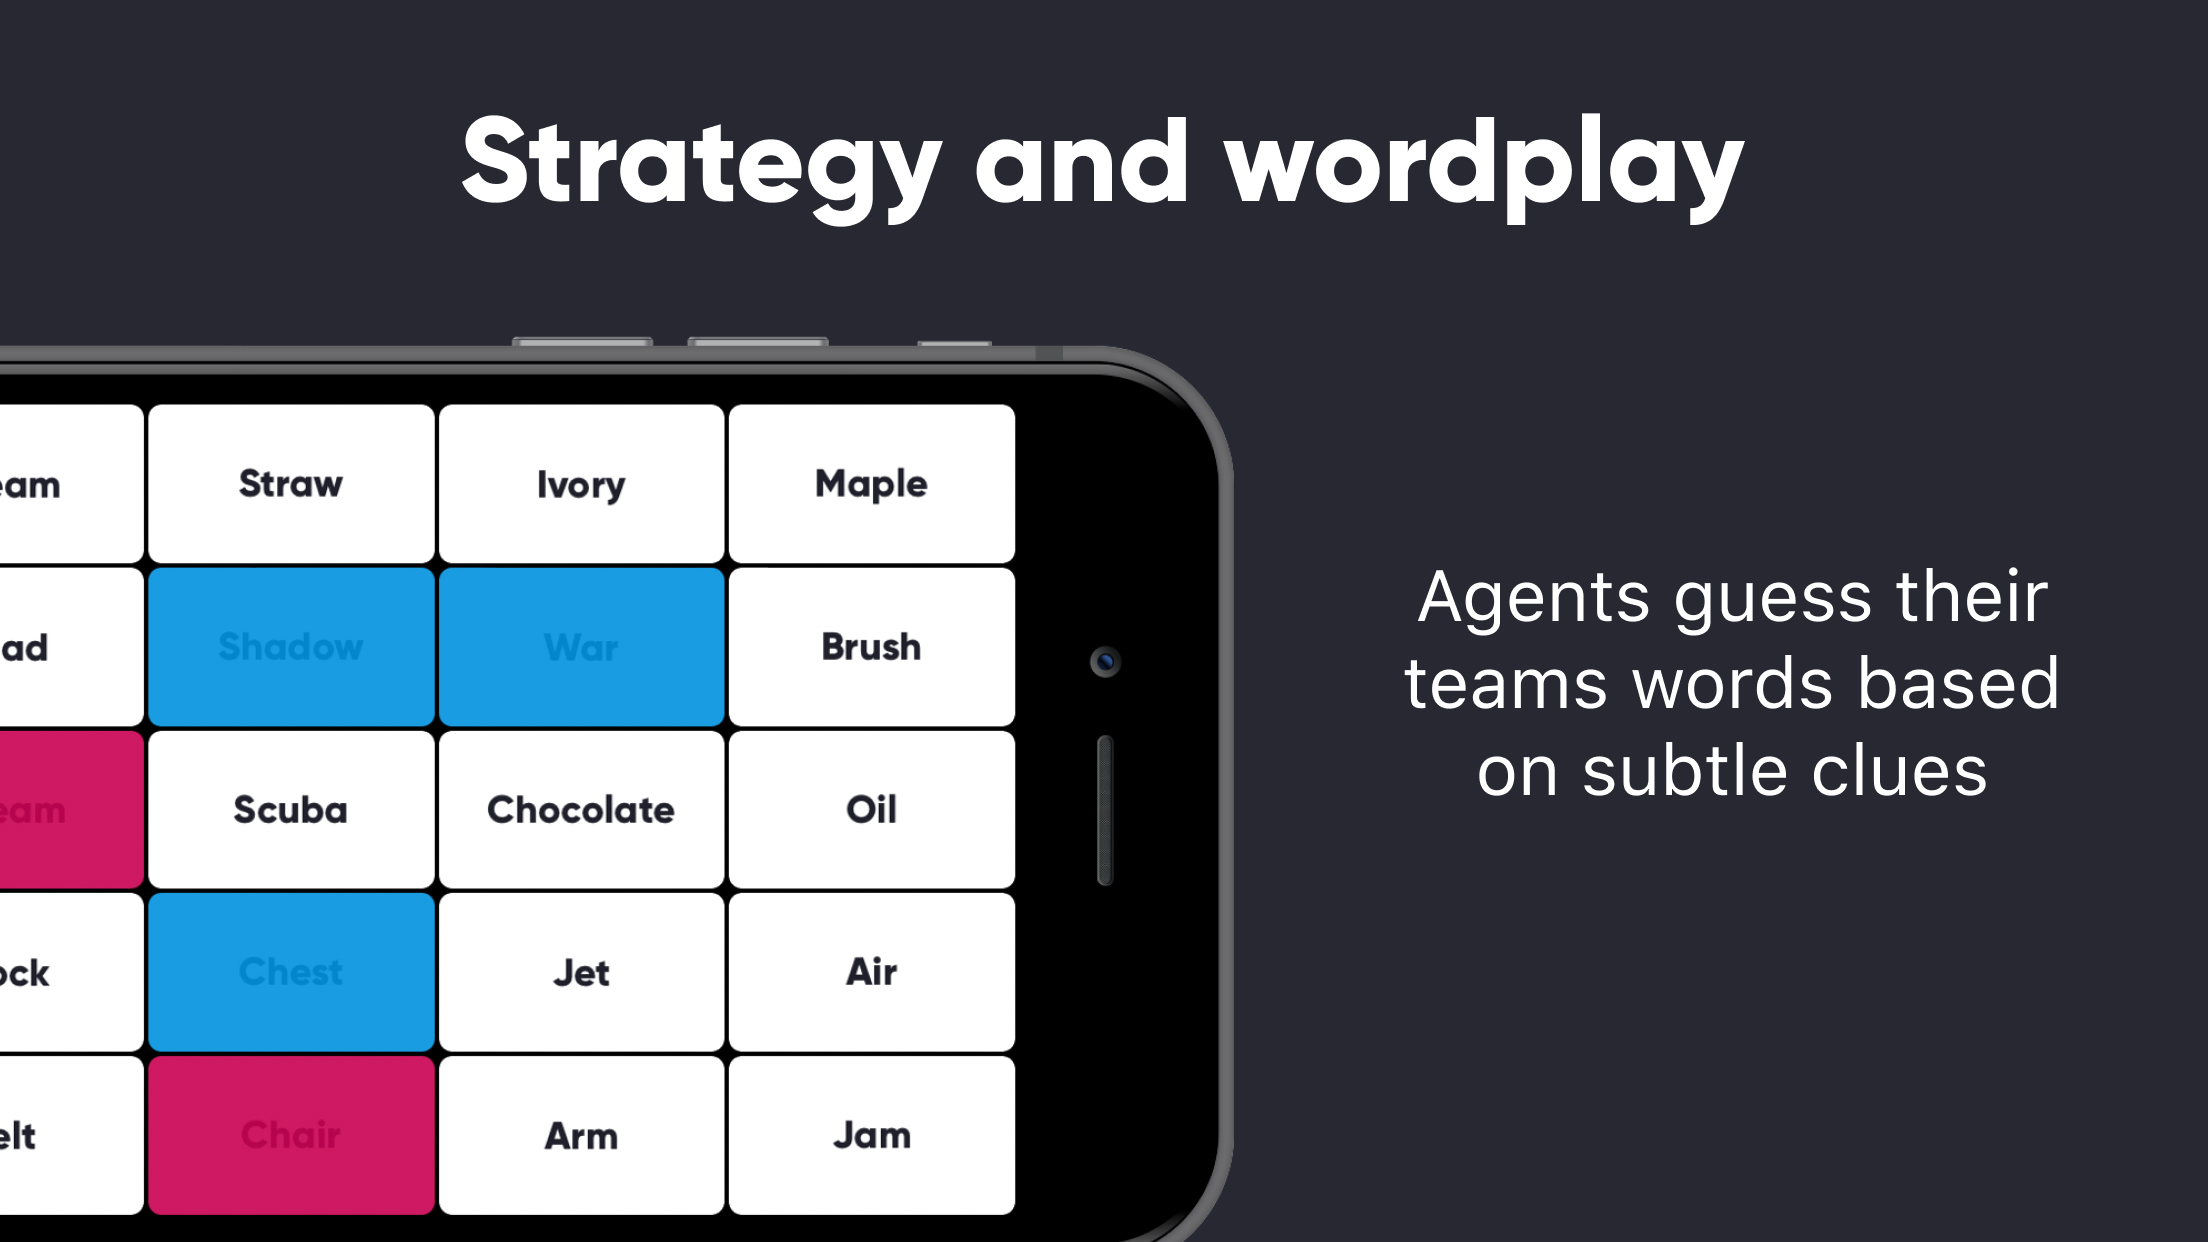
Task: Select the Jet word card
Action: pyautogui.click(x=579, y=972)
